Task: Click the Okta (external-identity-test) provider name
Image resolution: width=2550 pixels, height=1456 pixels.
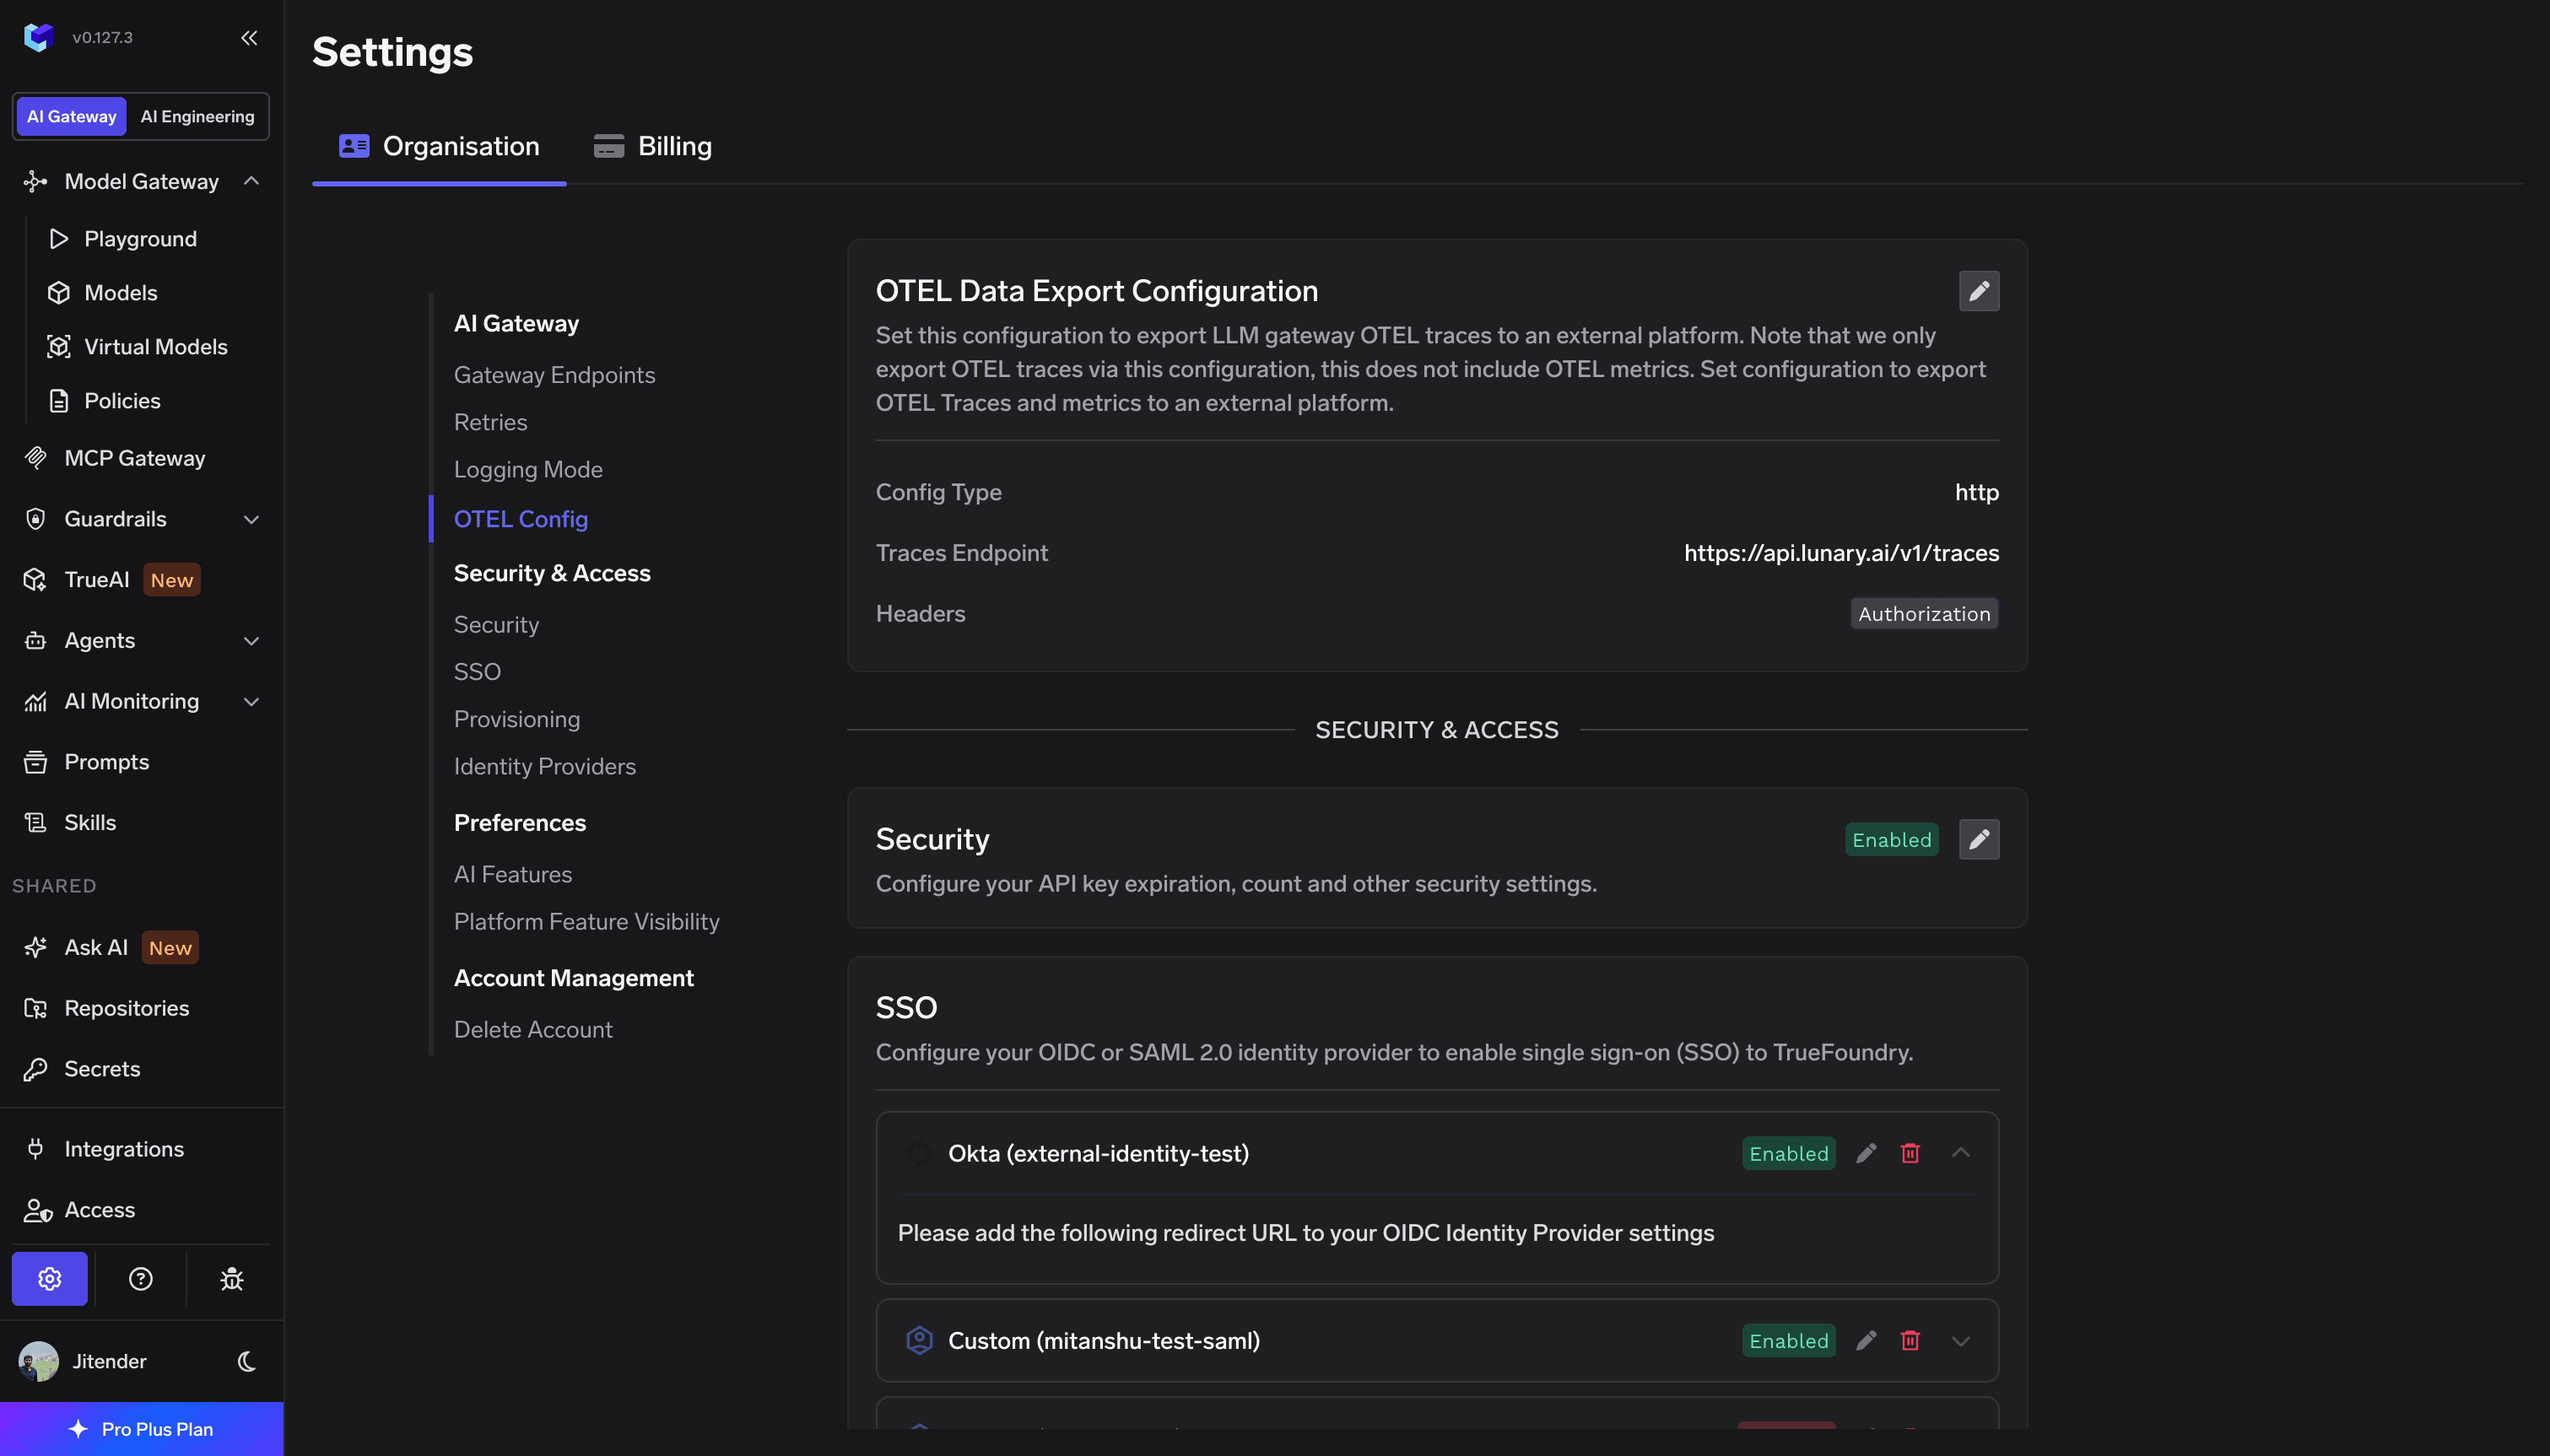Action: (1097, 1153)
